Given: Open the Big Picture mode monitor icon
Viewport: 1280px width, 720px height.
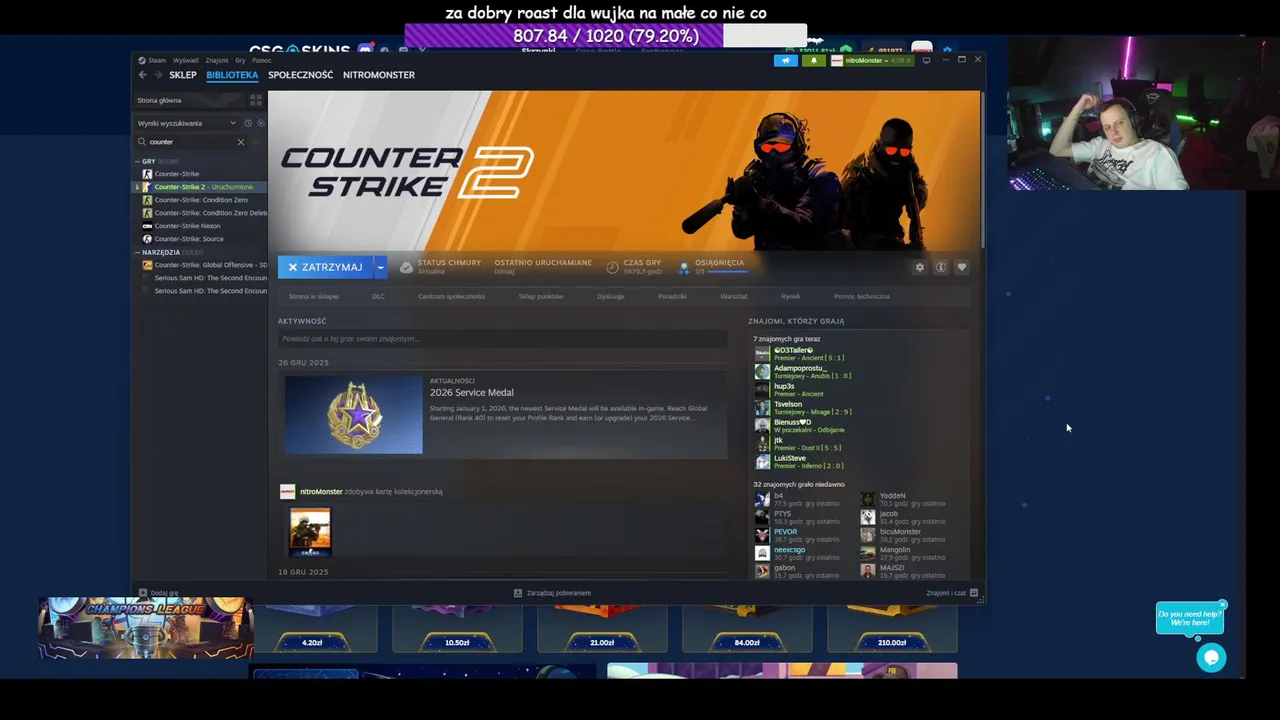Looking at the screenshot, I should [926, 60].
